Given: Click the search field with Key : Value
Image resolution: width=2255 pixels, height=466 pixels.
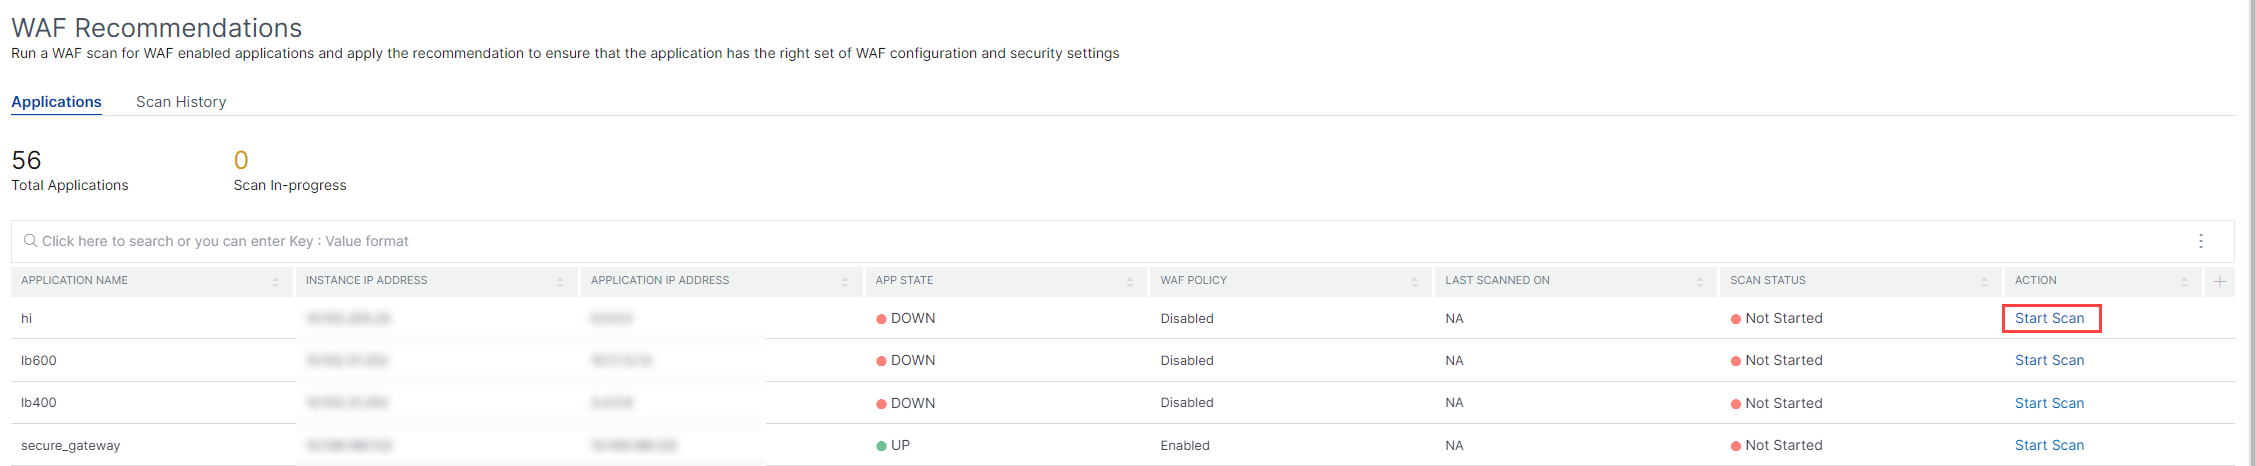Looking at the screenshot, I should 1100,241.
